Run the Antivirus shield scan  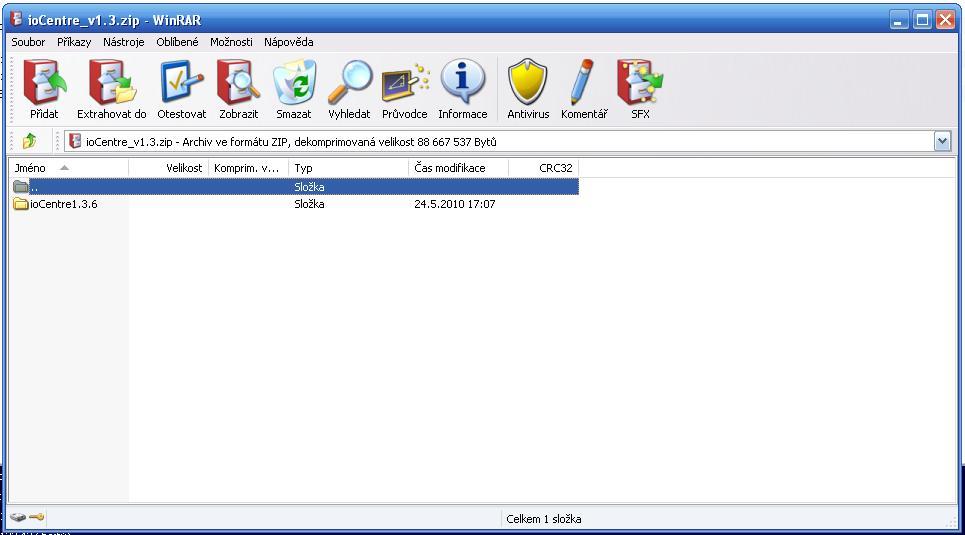528,88
